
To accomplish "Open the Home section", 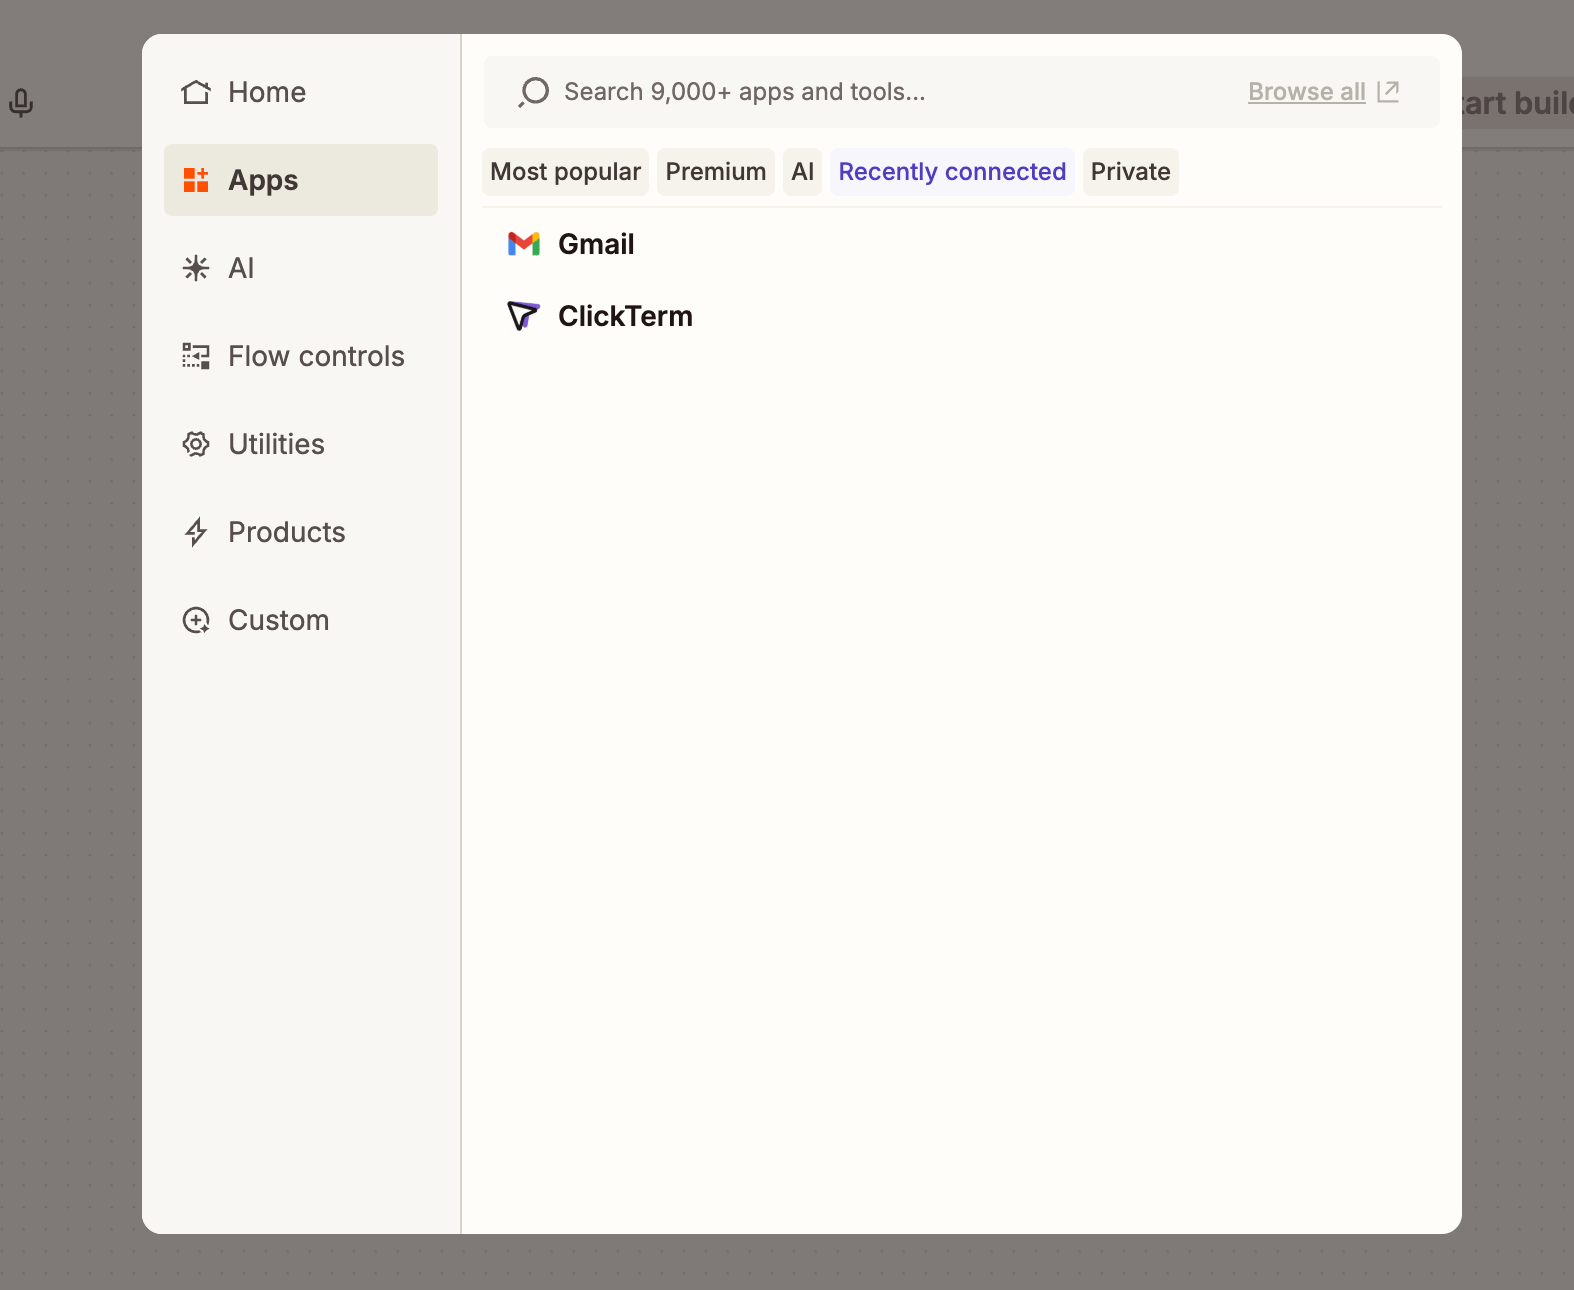I will tap(301, 92).
